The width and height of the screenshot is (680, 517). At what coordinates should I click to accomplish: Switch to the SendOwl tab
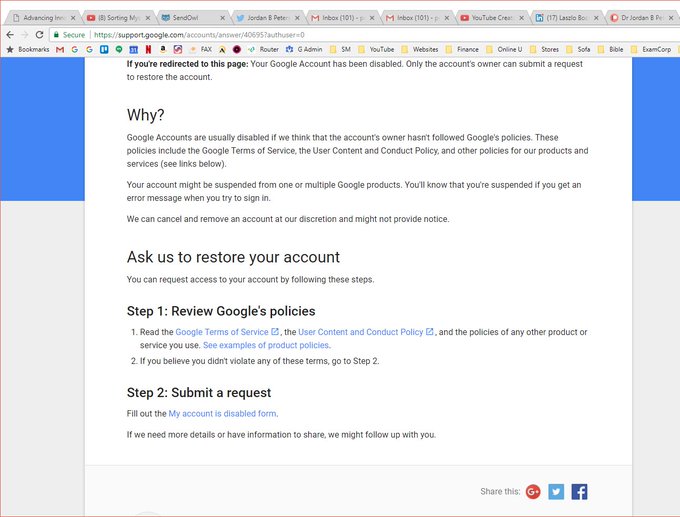[190, 18]
